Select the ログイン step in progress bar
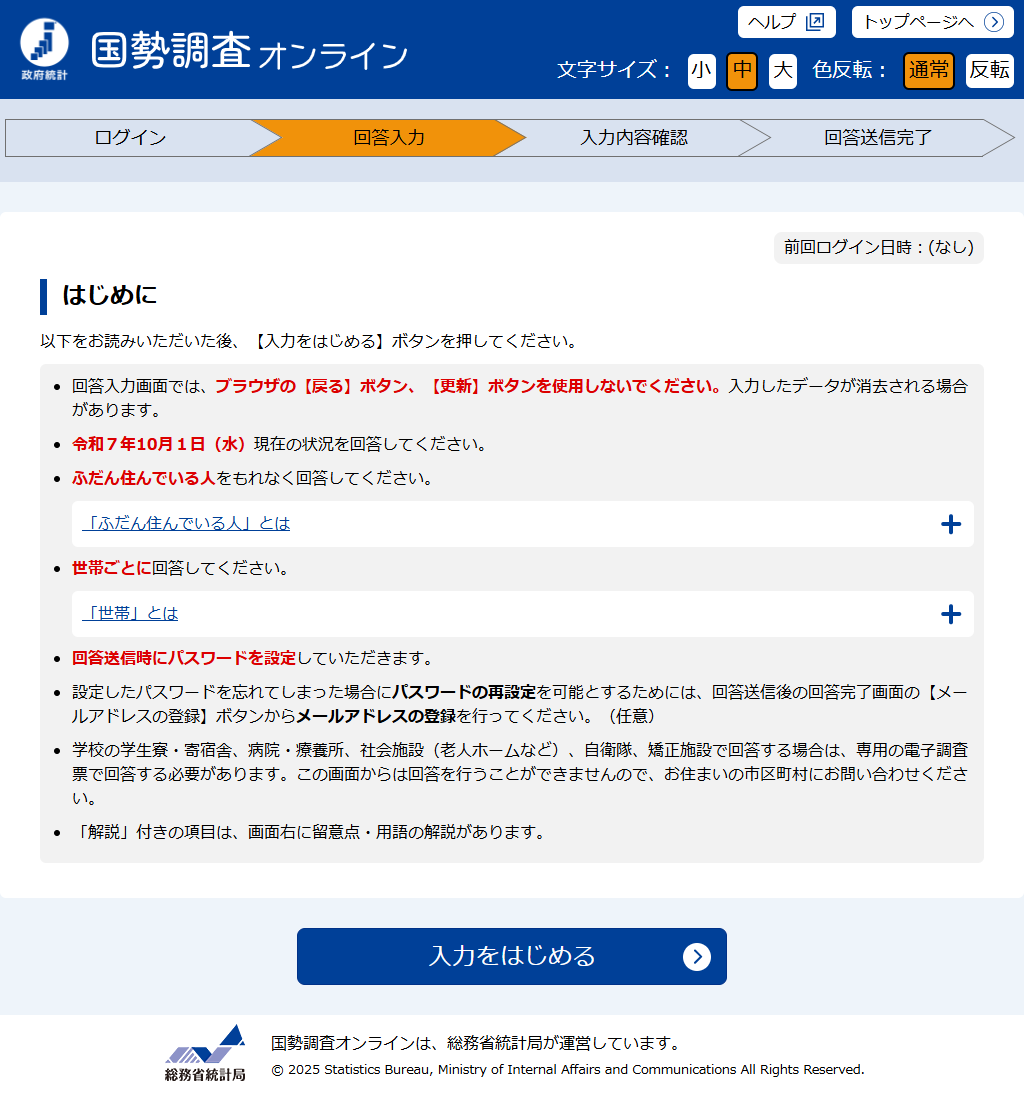 pyautogui.click(x=130, y=138)
